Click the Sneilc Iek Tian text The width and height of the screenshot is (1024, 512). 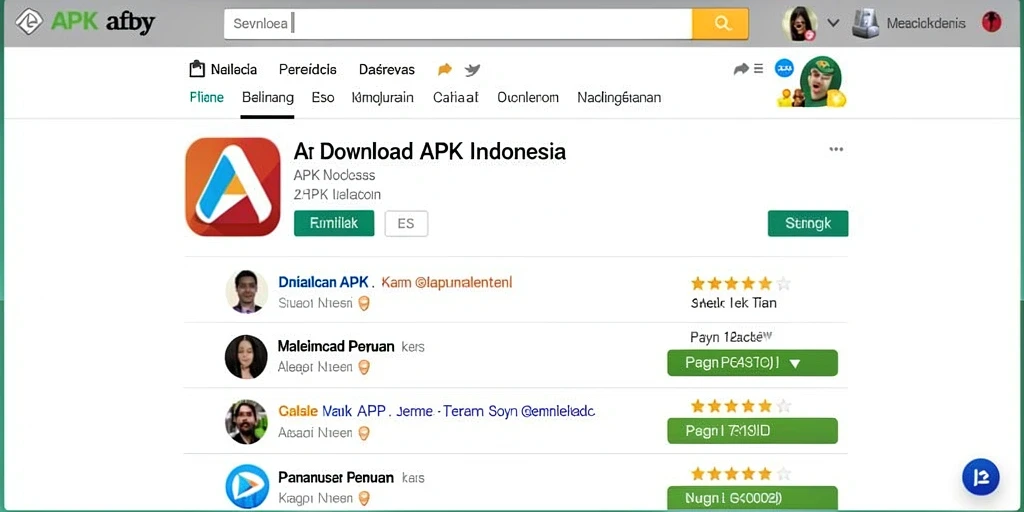coord(733,303)
